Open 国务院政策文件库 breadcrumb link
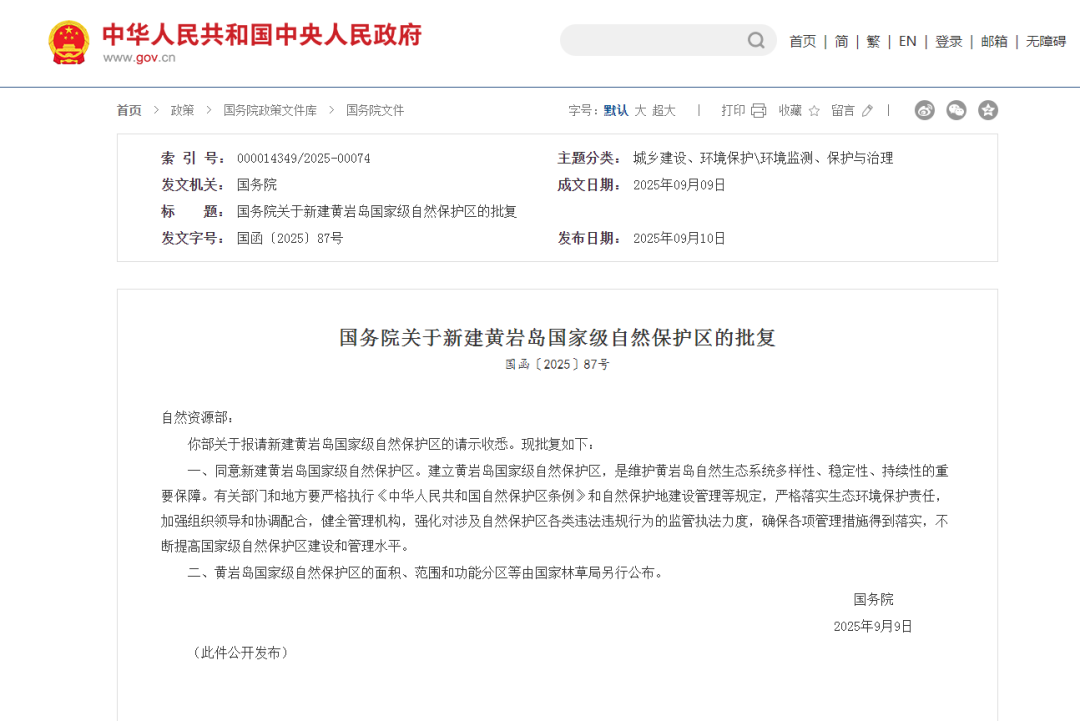The image size is (1080, 721). [270, 110]
